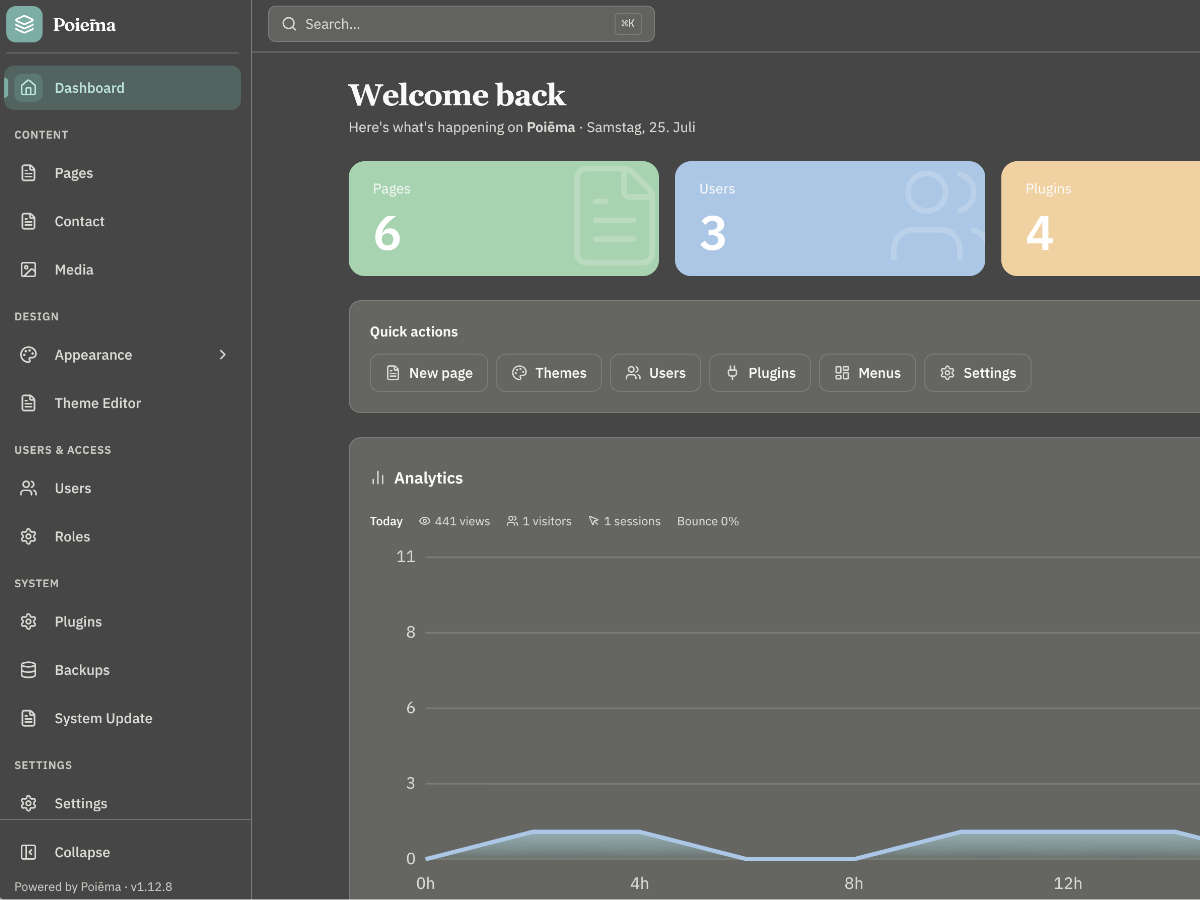This screenshot has height=900, width=1200.
Task: Click the Users people icon in sidebar
Action: tap(29, 488)
